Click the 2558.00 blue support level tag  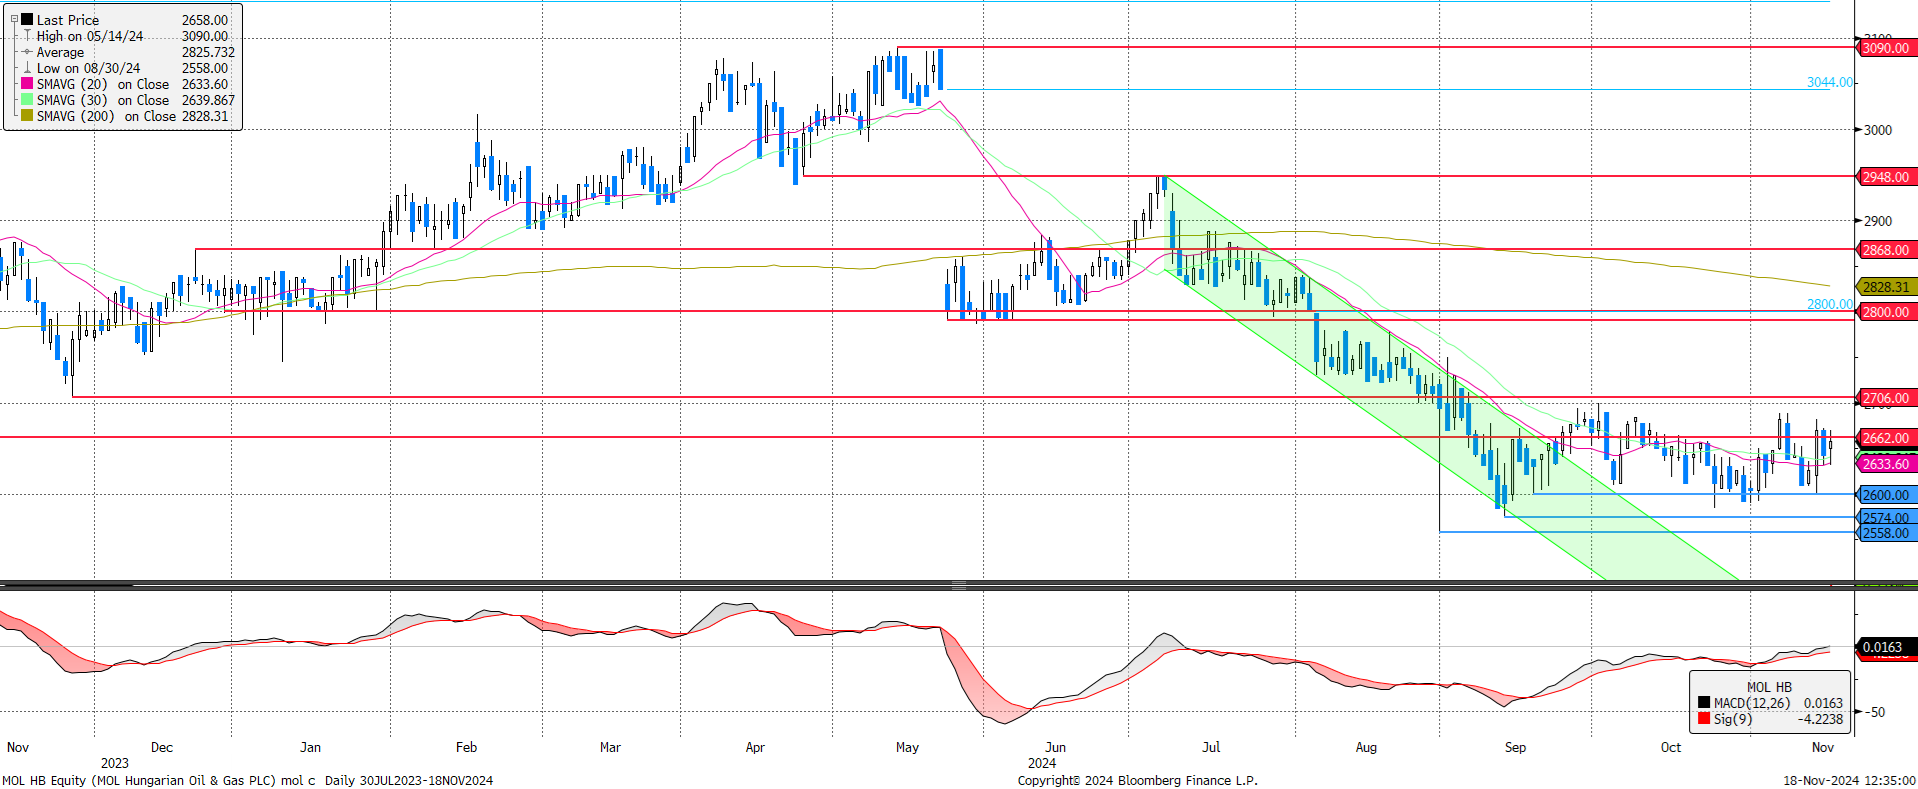click(1886, 533)
